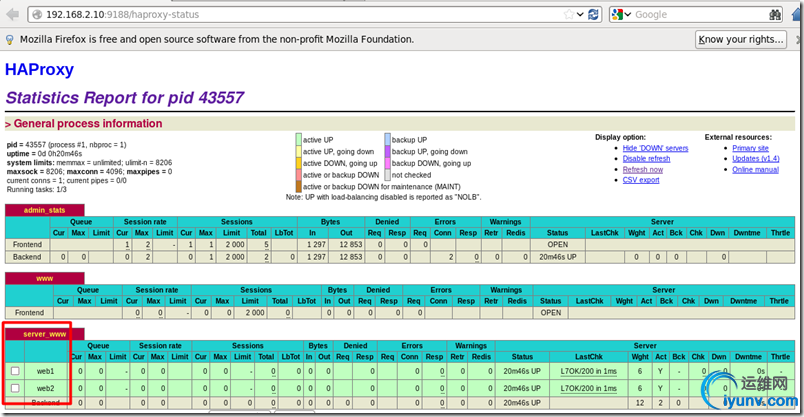
Task: Click the server_www table title
Action: pos(45,334)
